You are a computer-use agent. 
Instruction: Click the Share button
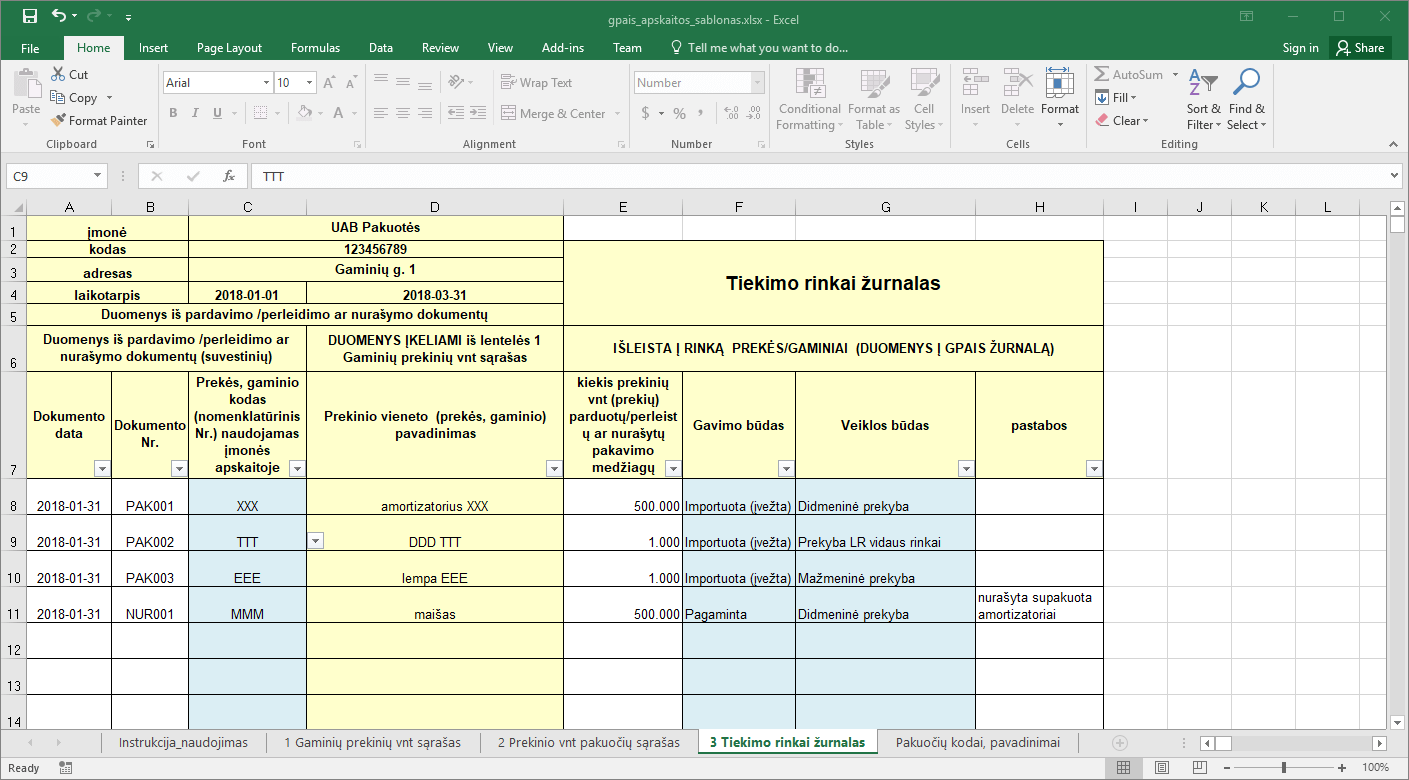(x=1359, y=47)
